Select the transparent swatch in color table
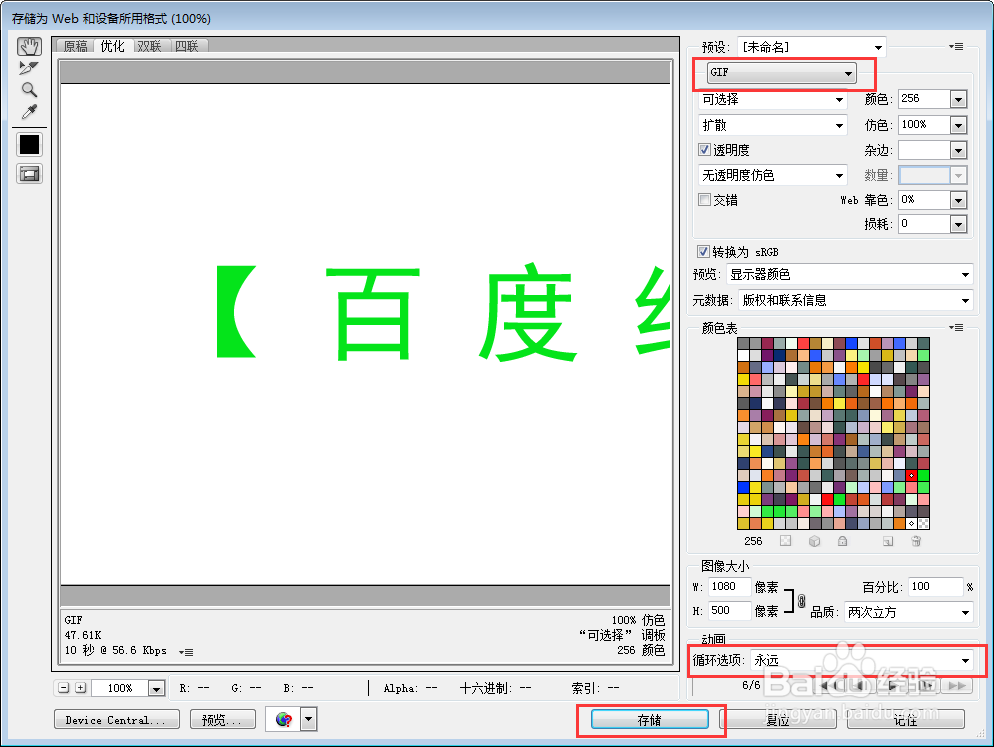Viewport: 994px width, 747px height. [x=924, y=523]
